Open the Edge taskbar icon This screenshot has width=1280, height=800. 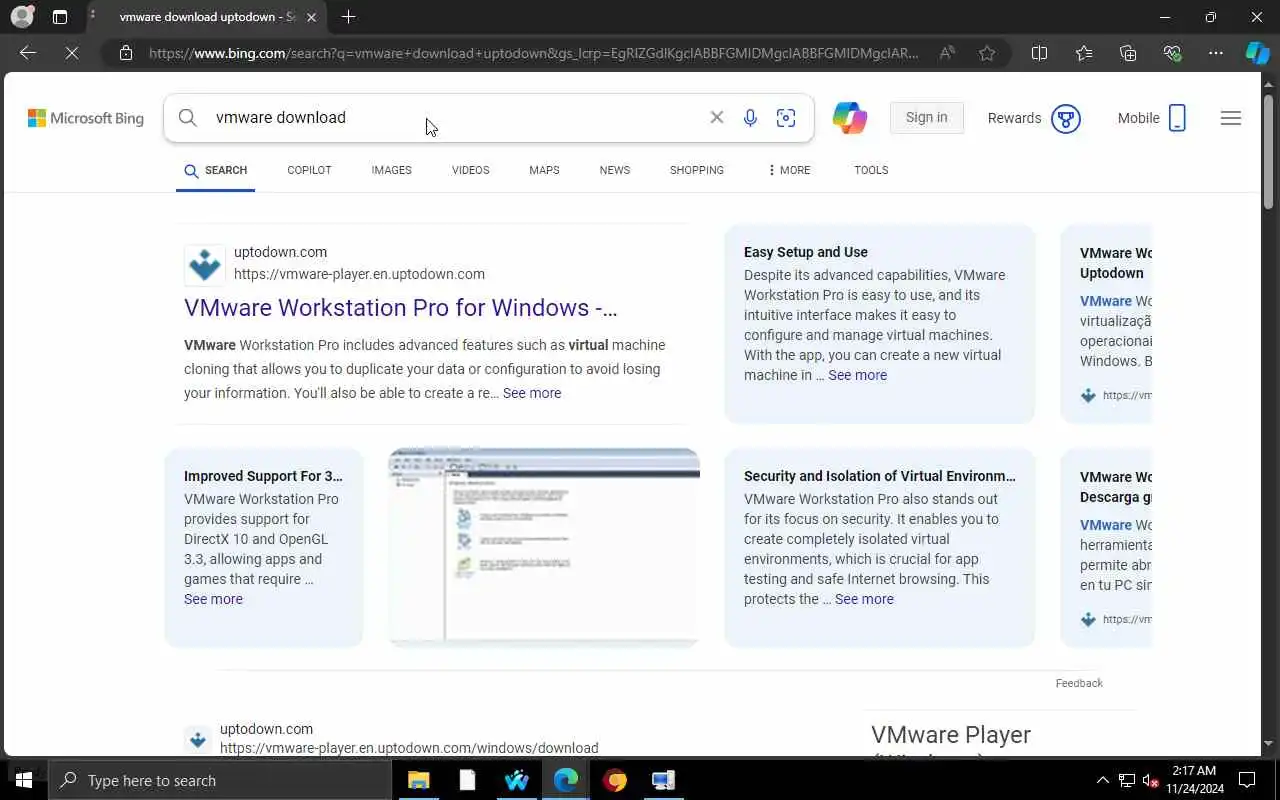[x=565, y=780]
